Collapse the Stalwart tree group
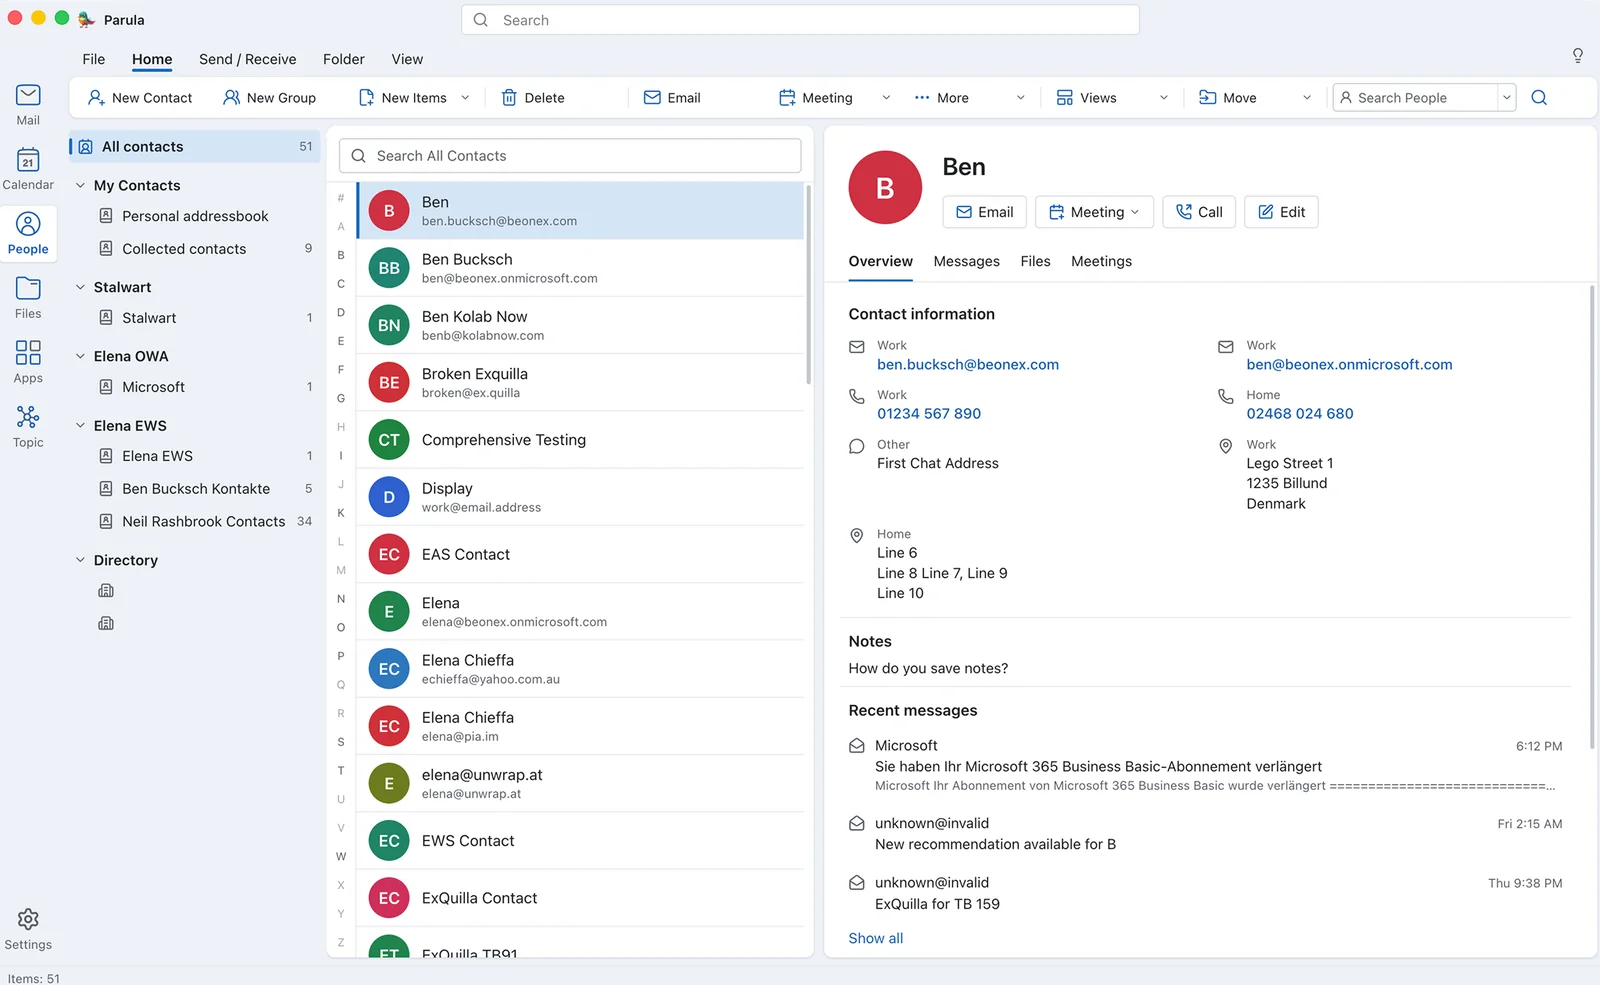This screenshot has height=985, width=1600. click(81, 287)
